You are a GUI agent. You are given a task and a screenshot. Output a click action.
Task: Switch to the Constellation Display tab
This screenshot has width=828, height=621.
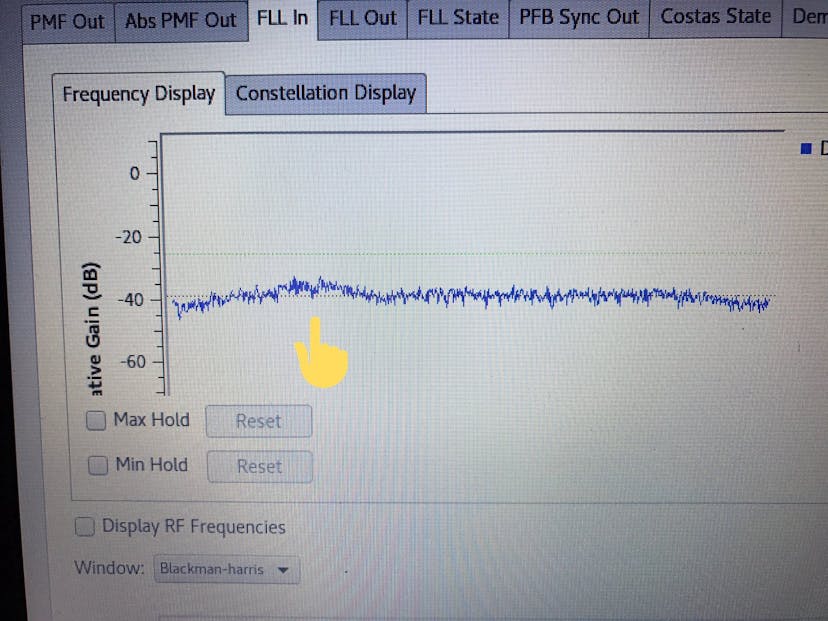[326, 93]
